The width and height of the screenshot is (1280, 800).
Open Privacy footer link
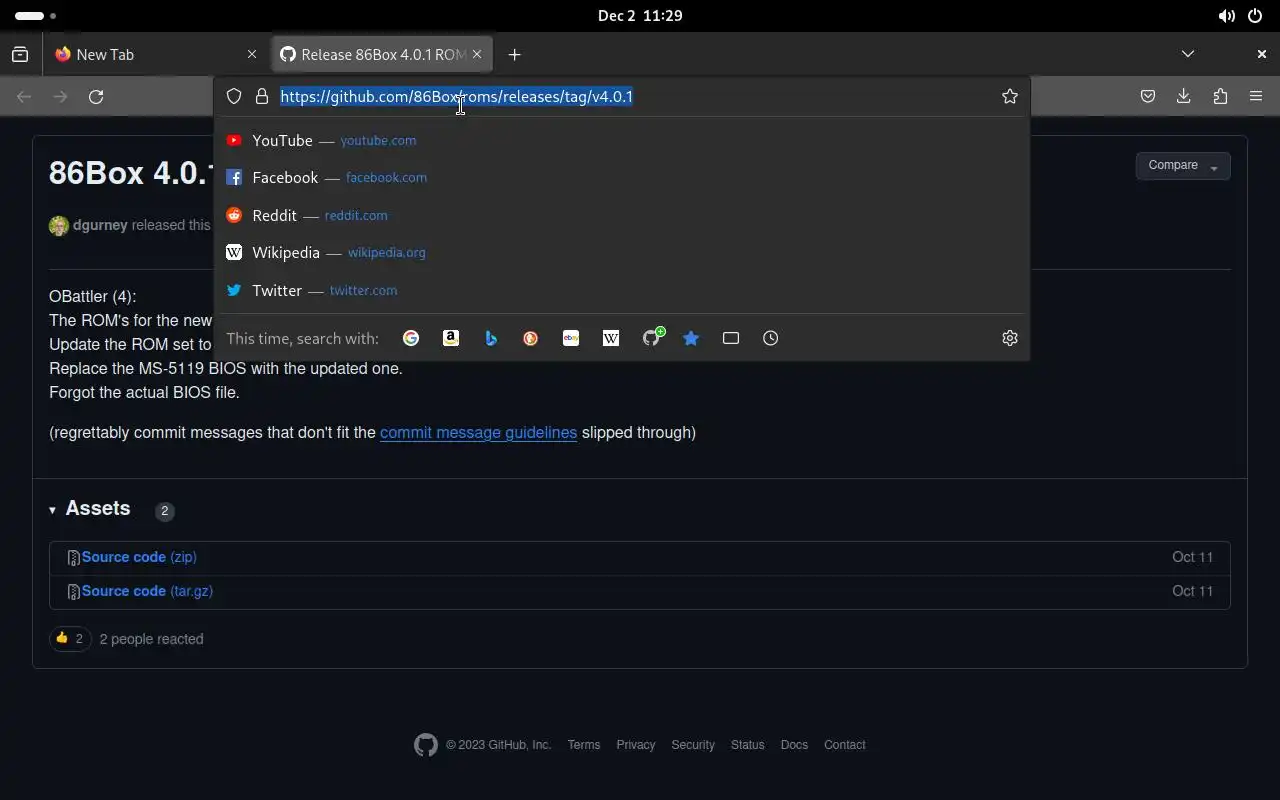[636, 745]
